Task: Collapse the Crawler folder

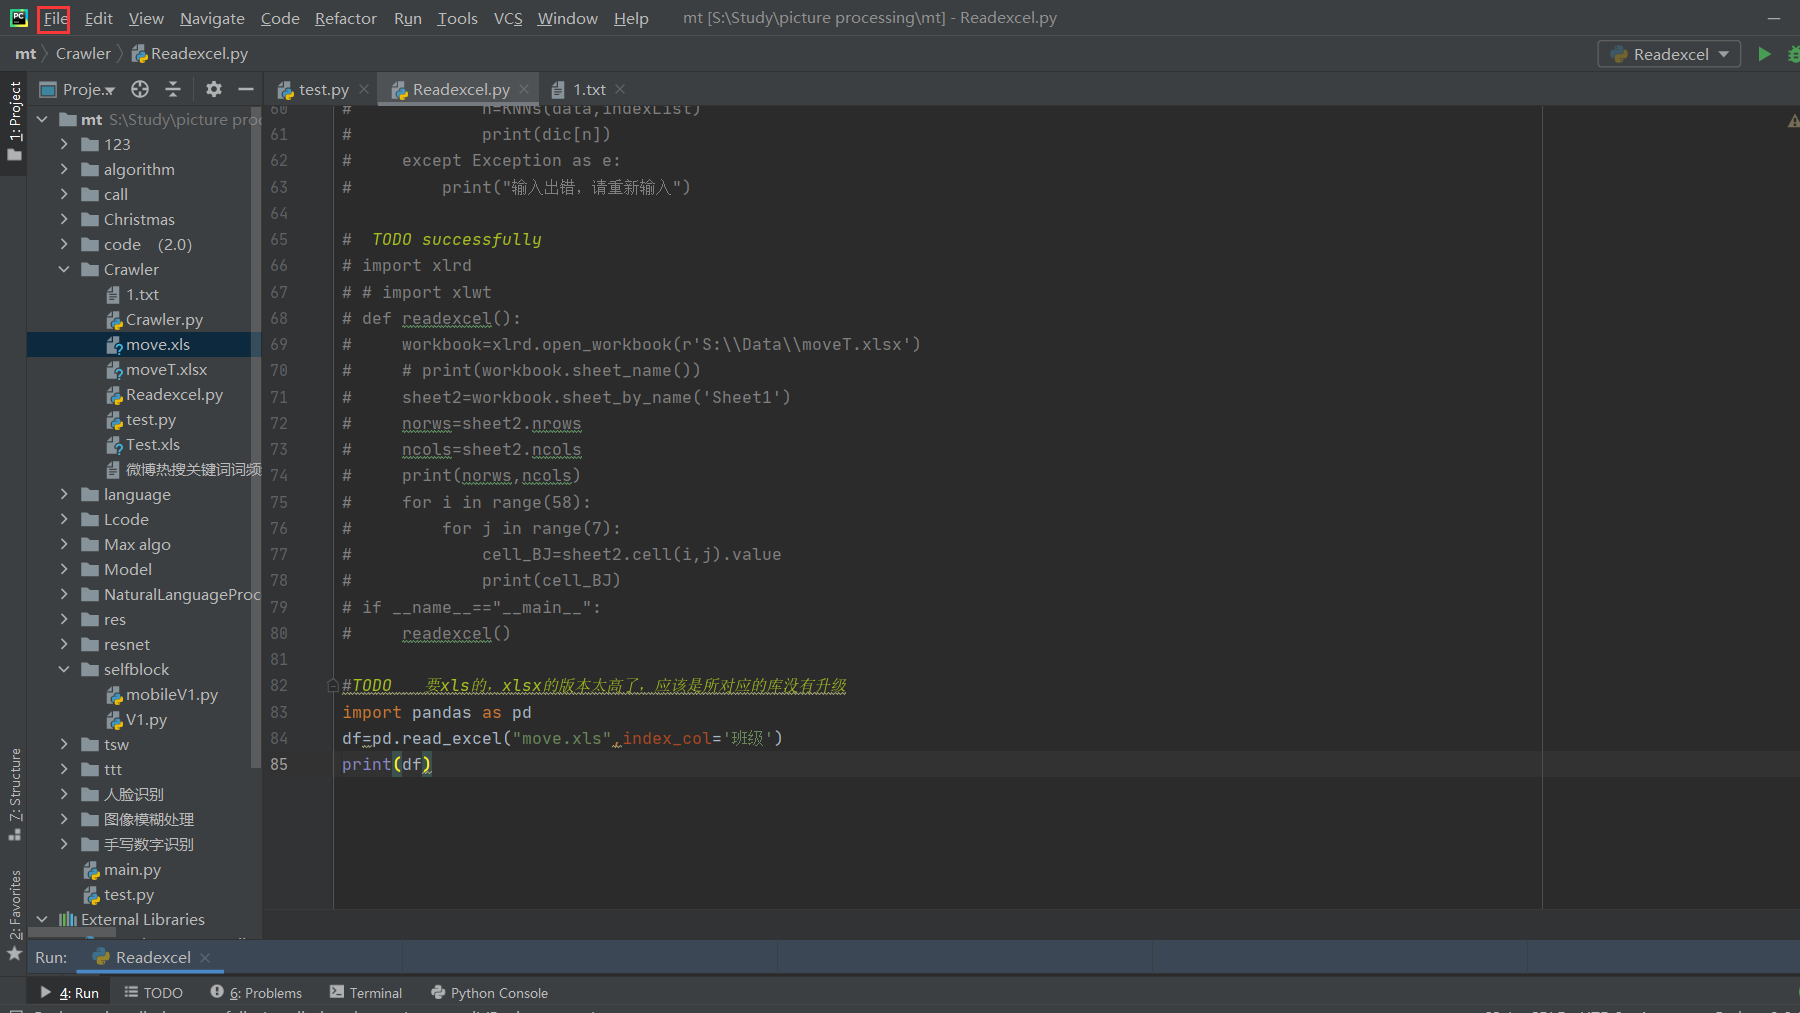Action: tap(64, 269)
